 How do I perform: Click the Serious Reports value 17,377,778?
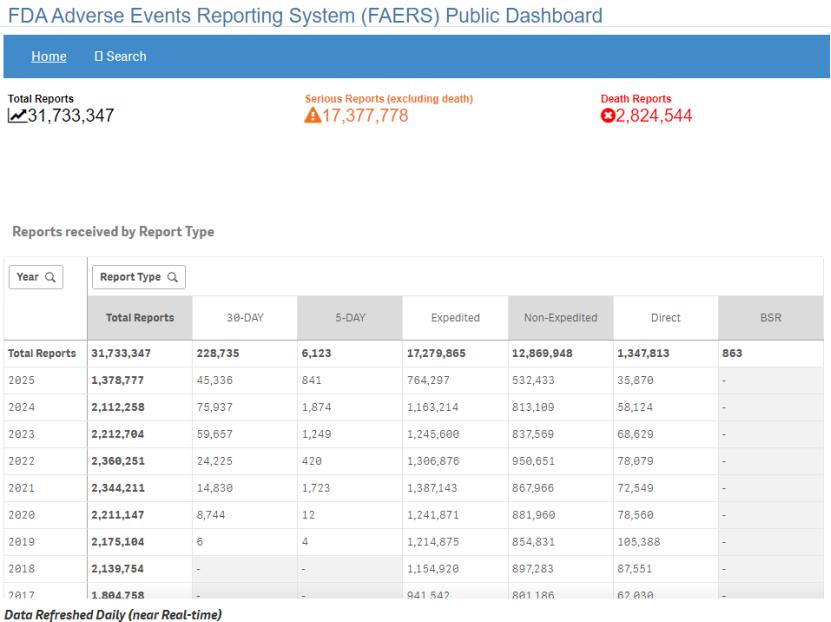pos(365,115)
